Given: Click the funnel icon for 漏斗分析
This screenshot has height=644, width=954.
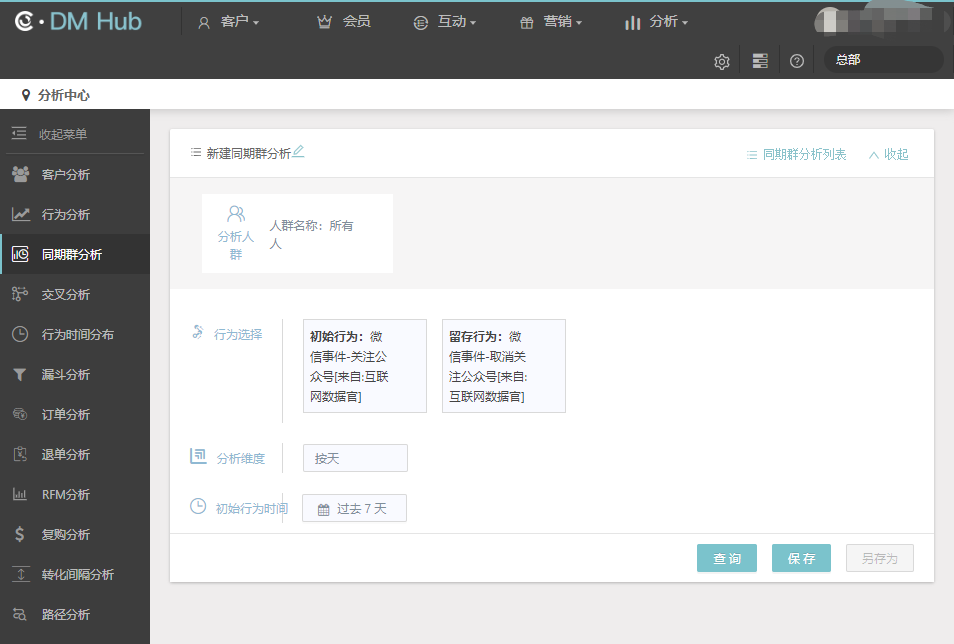Looking at the screenshot, I should pyautogui.click(x=20, y=375).
